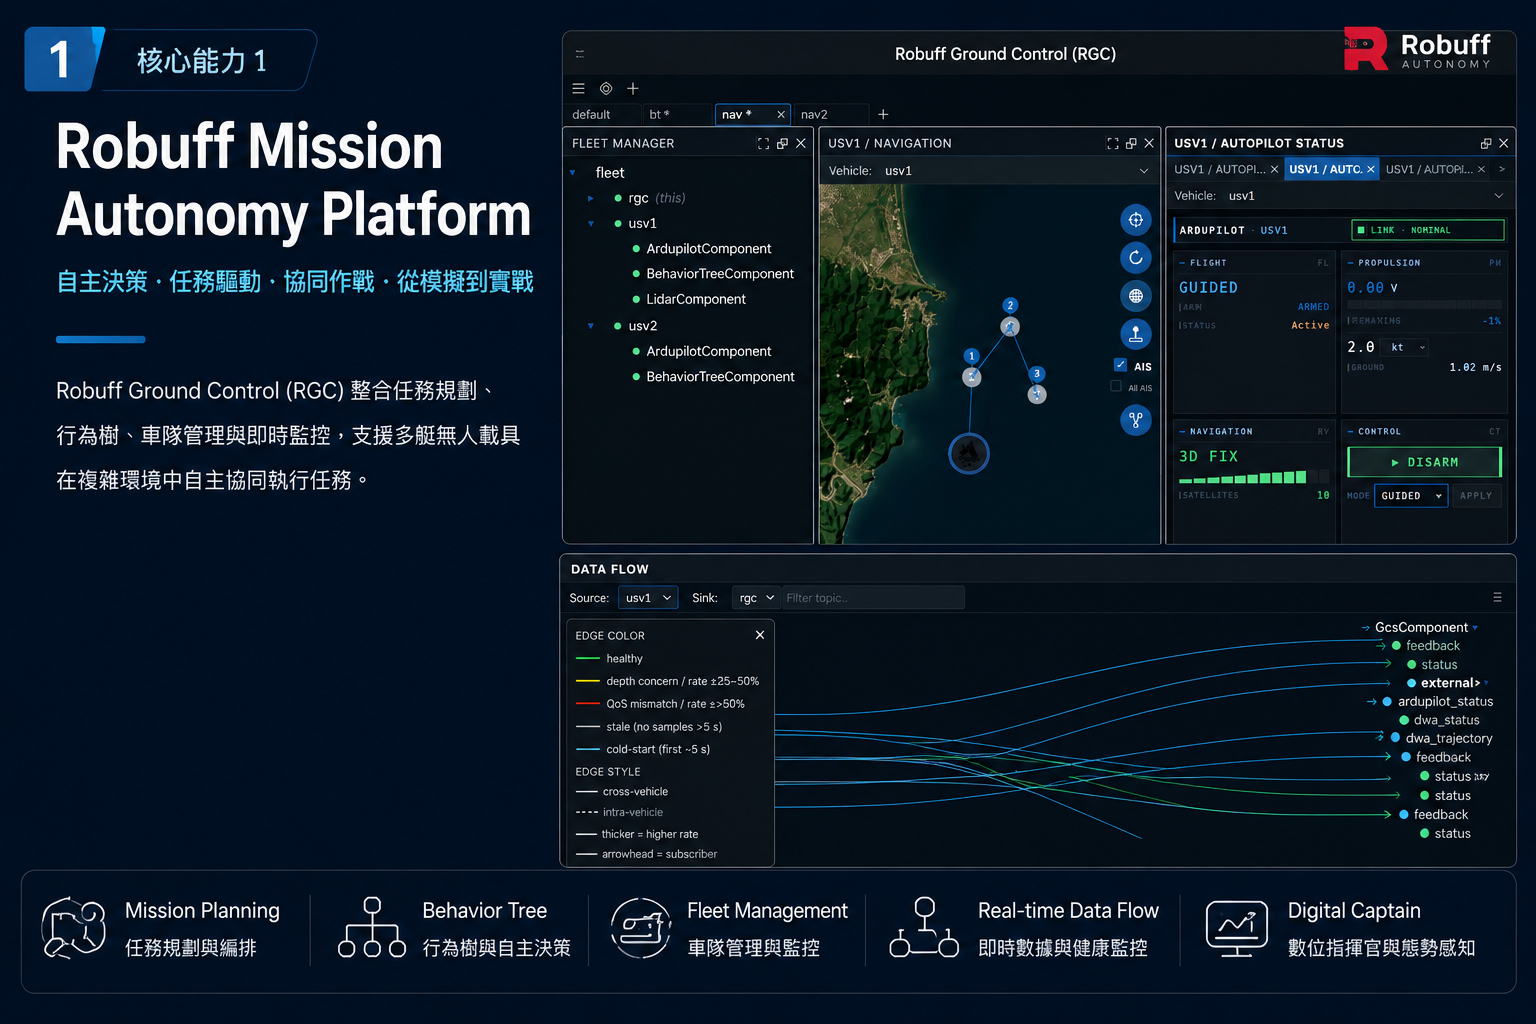
Task: Click the refresh map round button
Action: (x=1136, y=258)
